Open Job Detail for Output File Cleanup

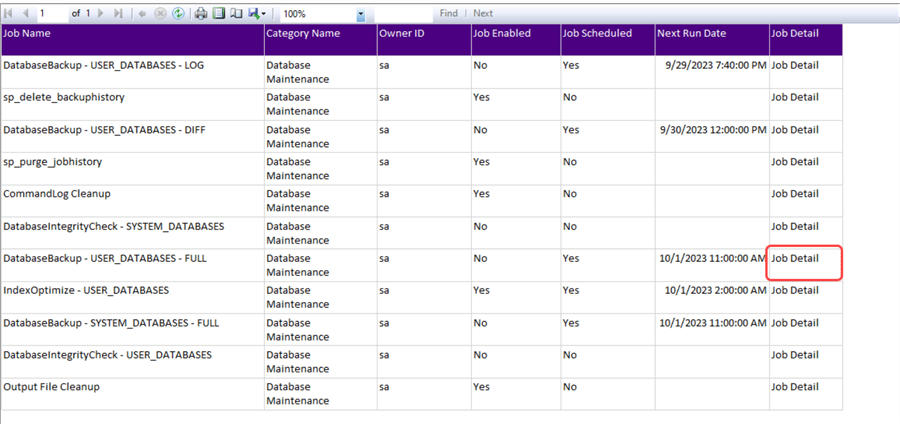pyautogui.click(x=795, y=386)
